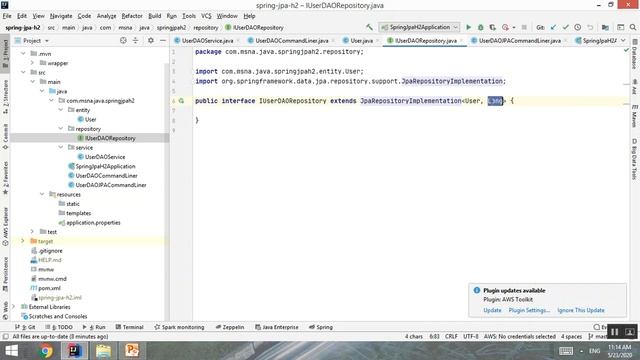This screenshot has height=360, width=640.
Task: Open Chrome from the Windows taskbar
Action: click(x=46, y=351)
